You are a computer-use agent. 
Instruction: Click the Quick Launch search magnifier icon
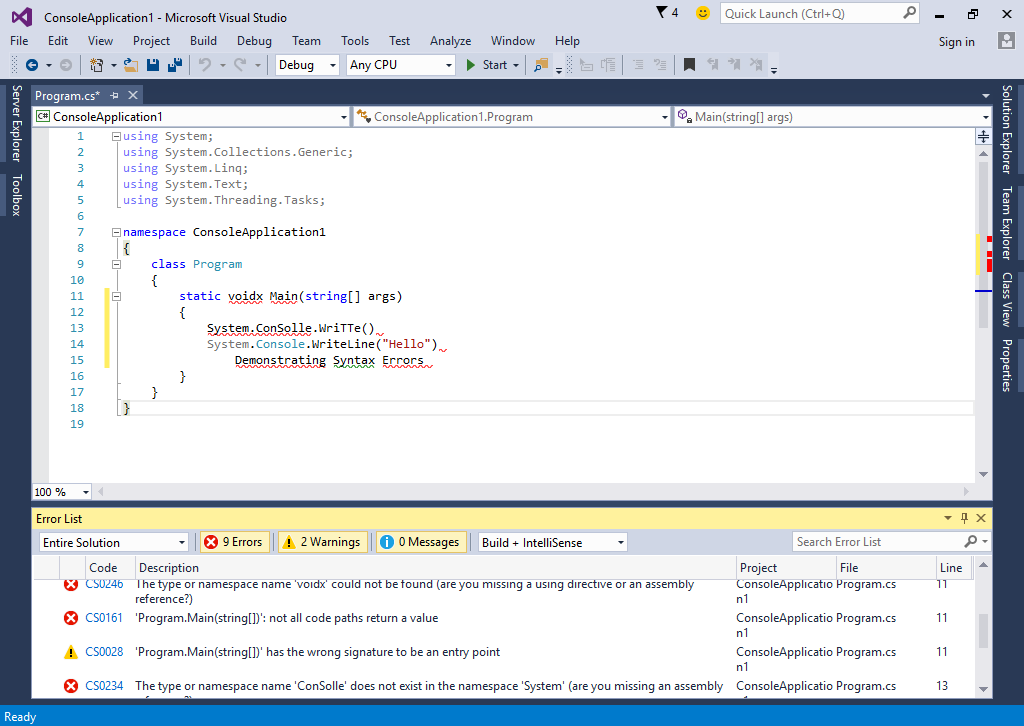[909, 13]
